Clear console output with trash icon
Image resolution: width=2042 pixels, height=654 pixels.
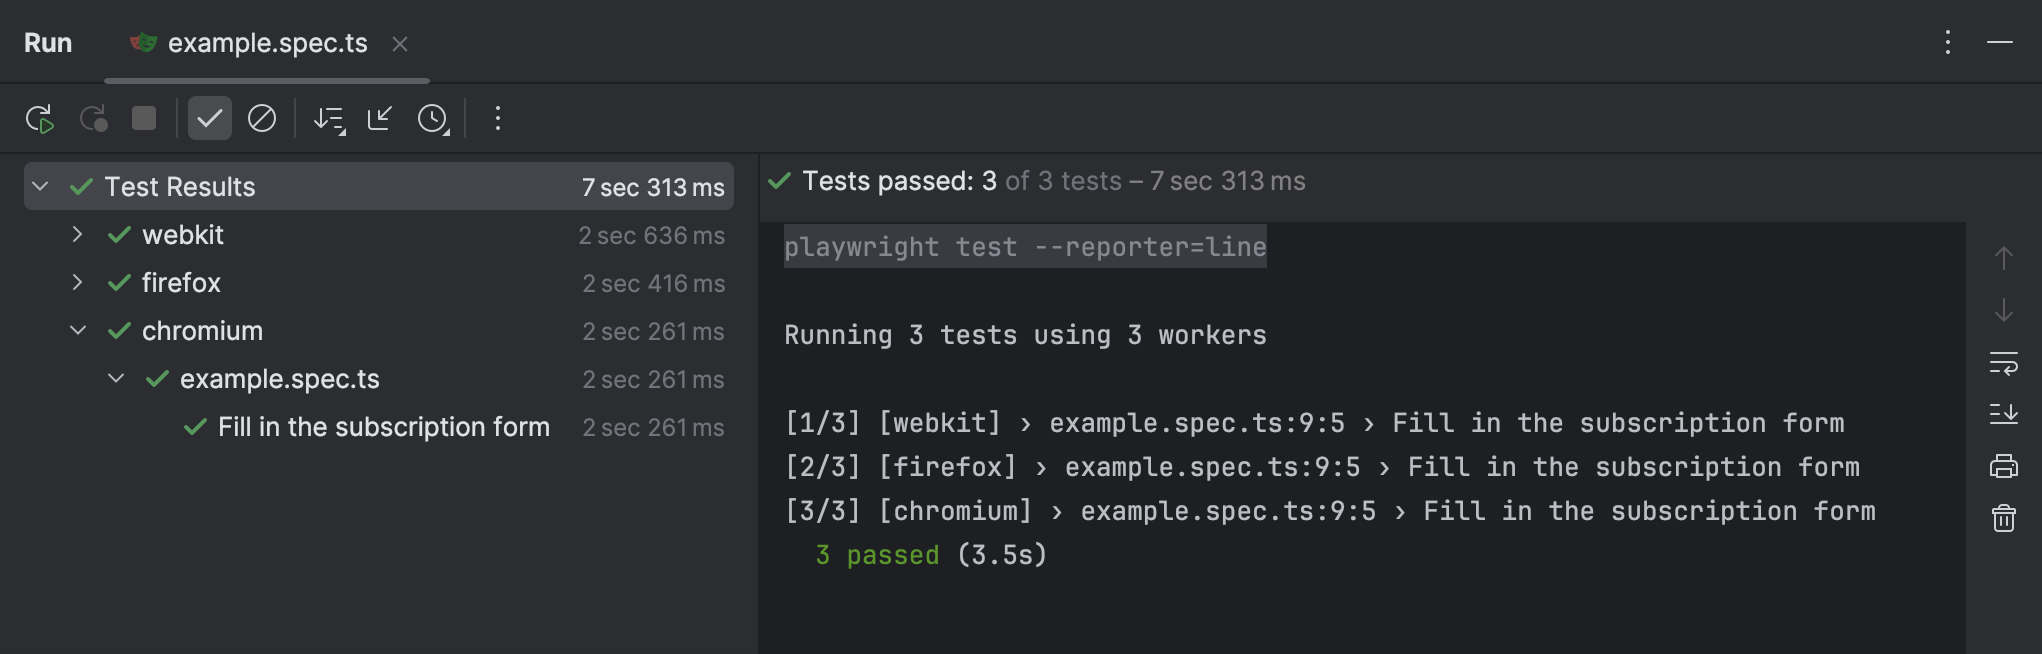coord(2003,518)
